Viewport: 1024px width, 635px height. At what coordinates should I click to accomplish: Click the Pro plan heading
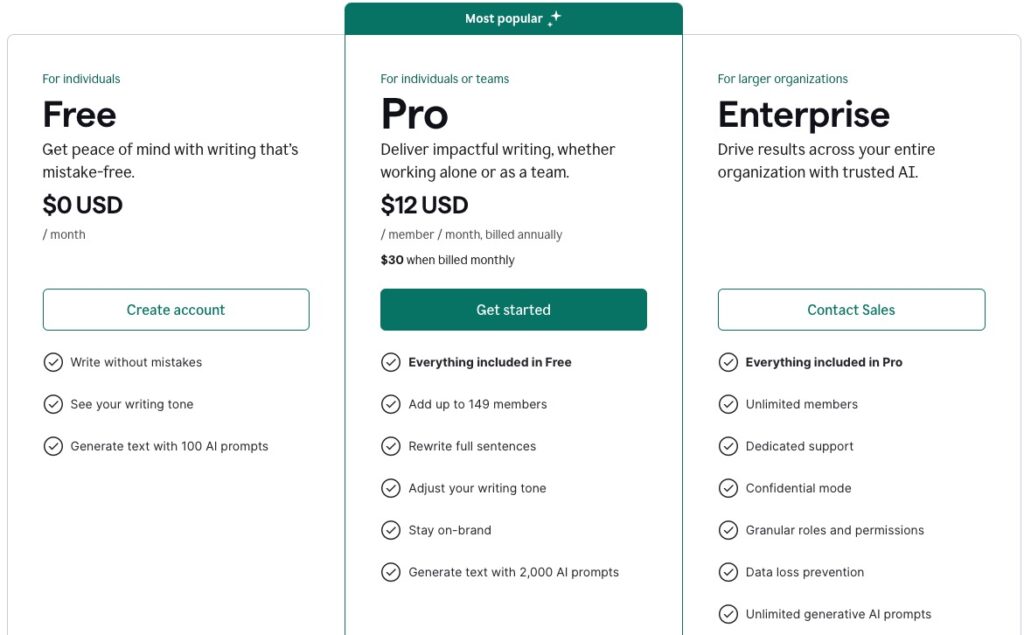[x=414, y=114]
